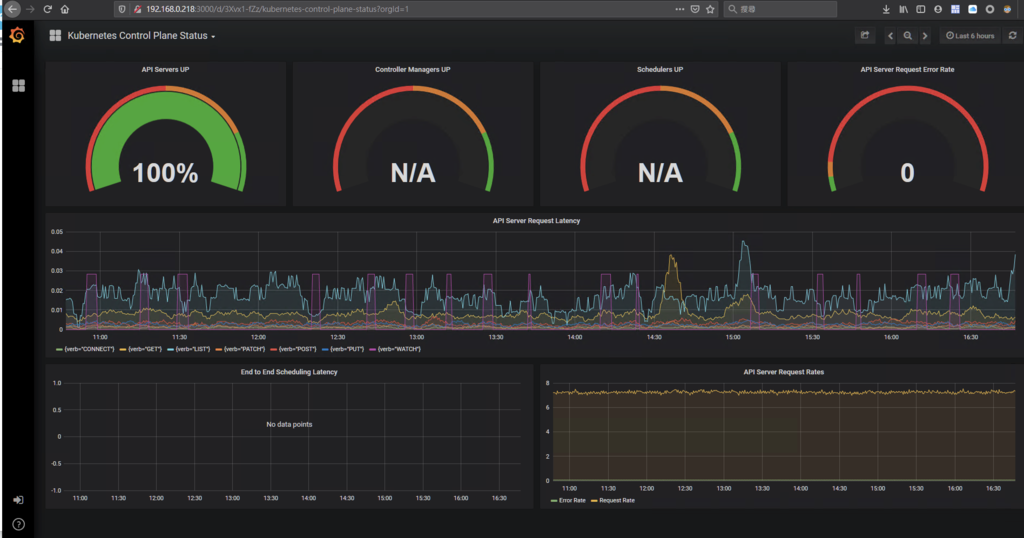Click the N/A value in Controller Managers gauge
The height and width of the screenshot is (538, 1024).
(x=413, y=173)
